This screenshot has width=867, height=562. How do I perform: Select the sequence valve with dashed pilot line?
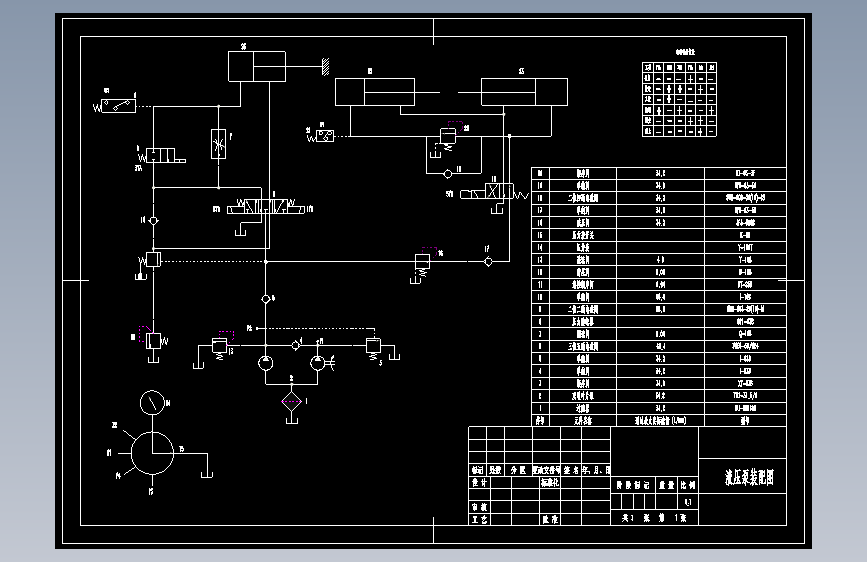tap(153, 259)
